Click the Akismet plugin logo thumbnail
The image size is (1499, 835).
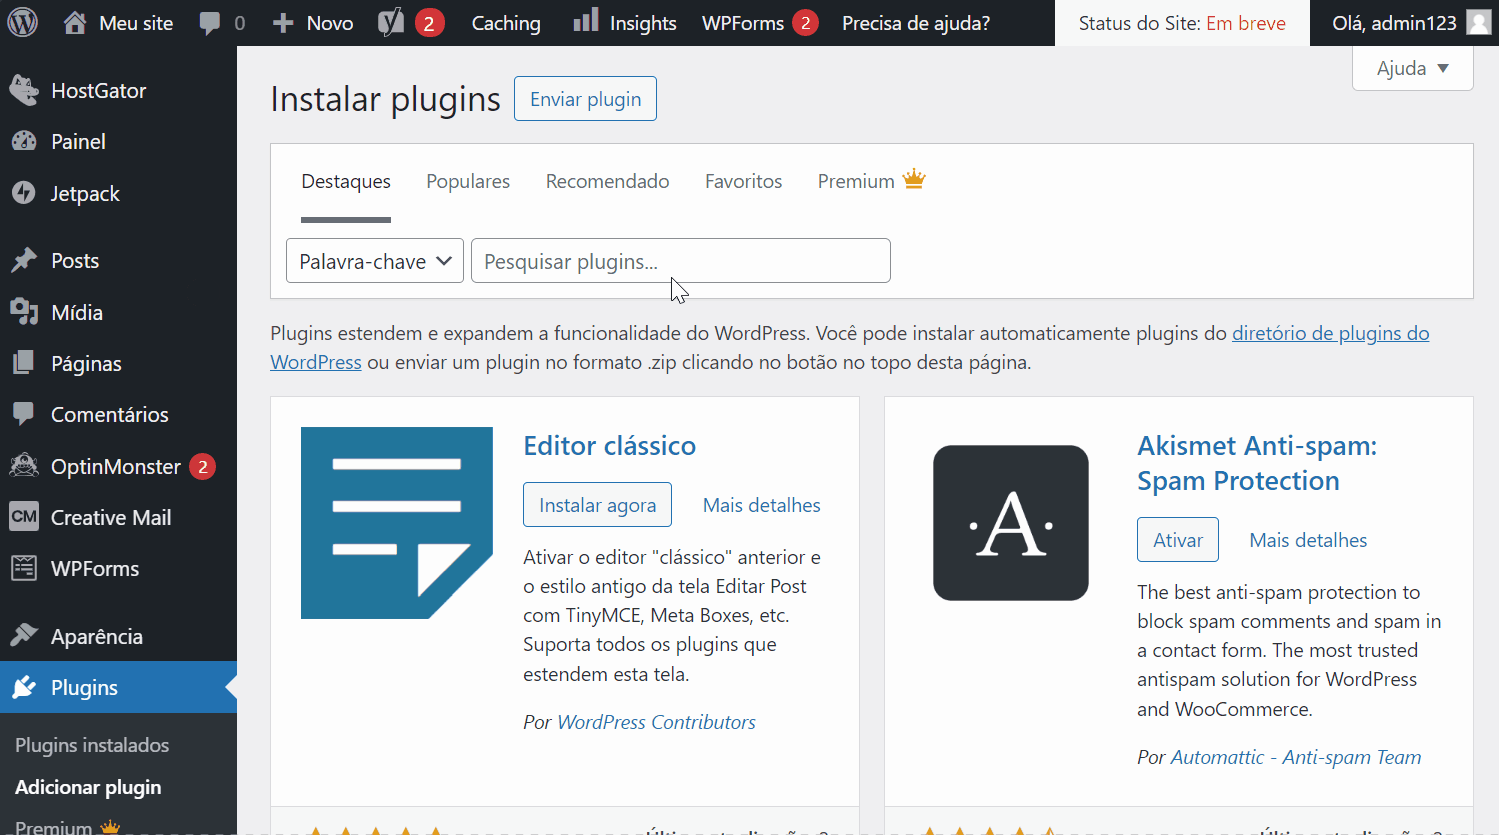1011,523
